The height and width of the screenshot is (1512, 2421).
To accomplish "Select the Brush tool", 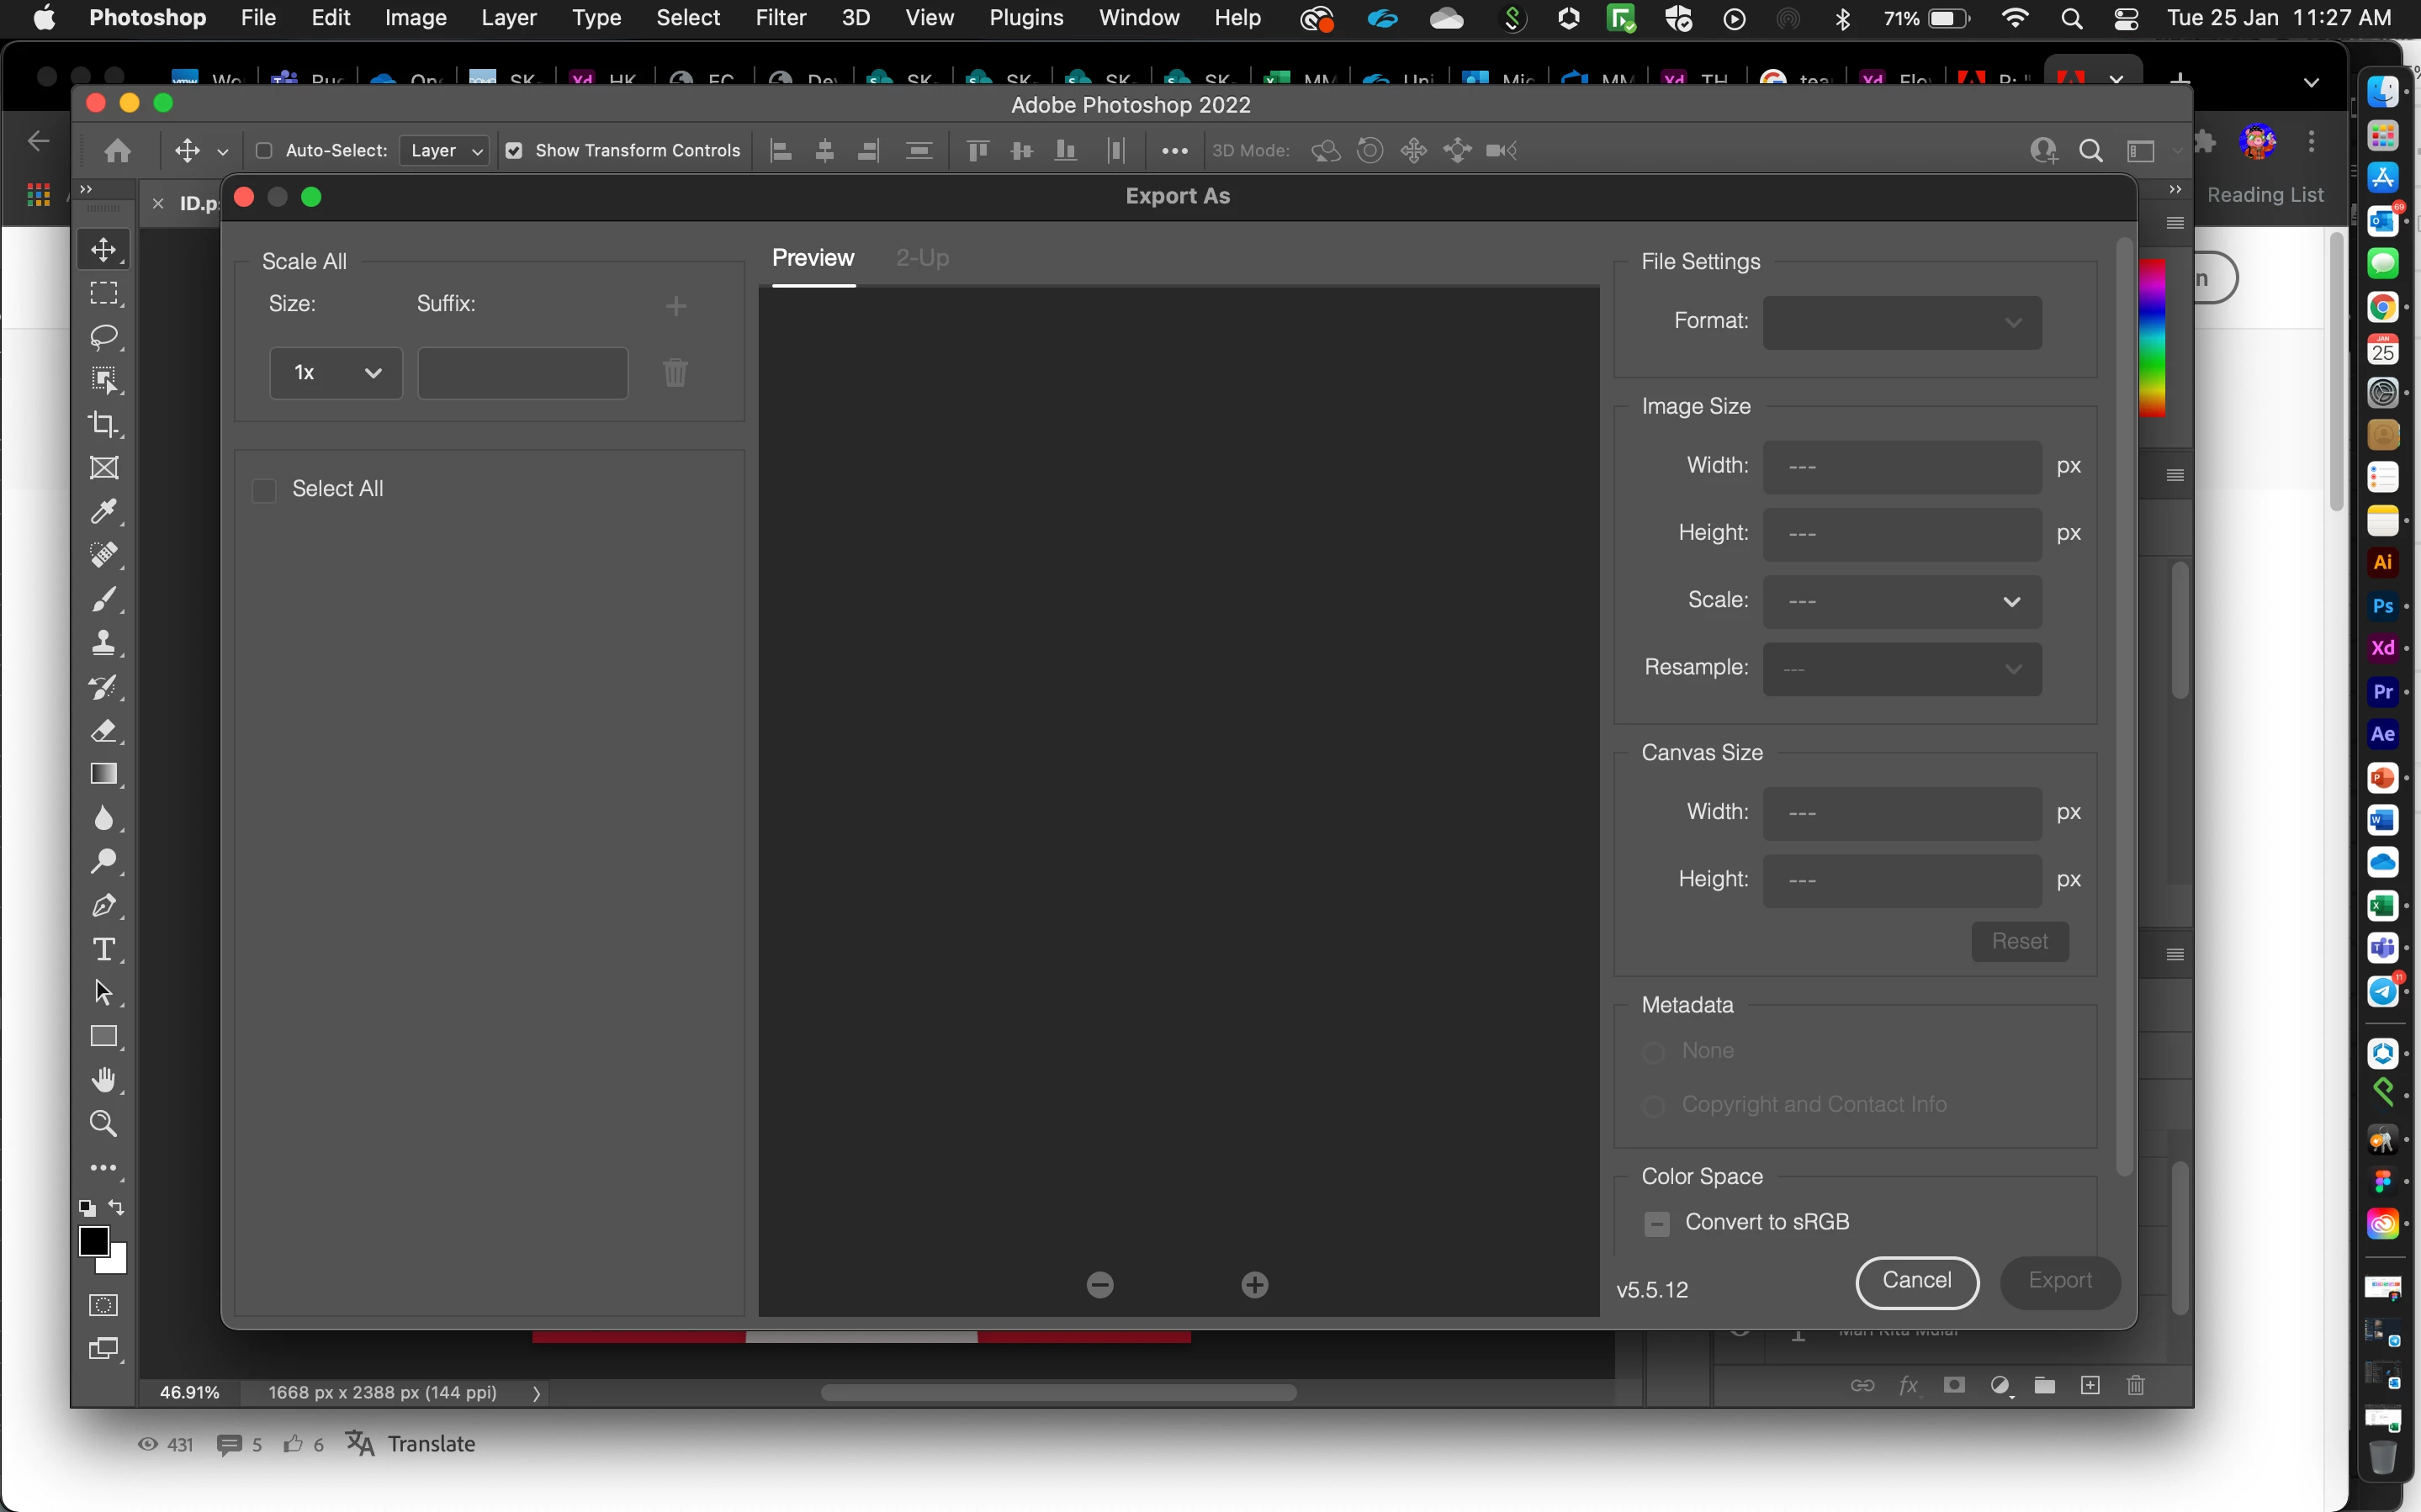I will pyautogui.click(x=104, y=599).
